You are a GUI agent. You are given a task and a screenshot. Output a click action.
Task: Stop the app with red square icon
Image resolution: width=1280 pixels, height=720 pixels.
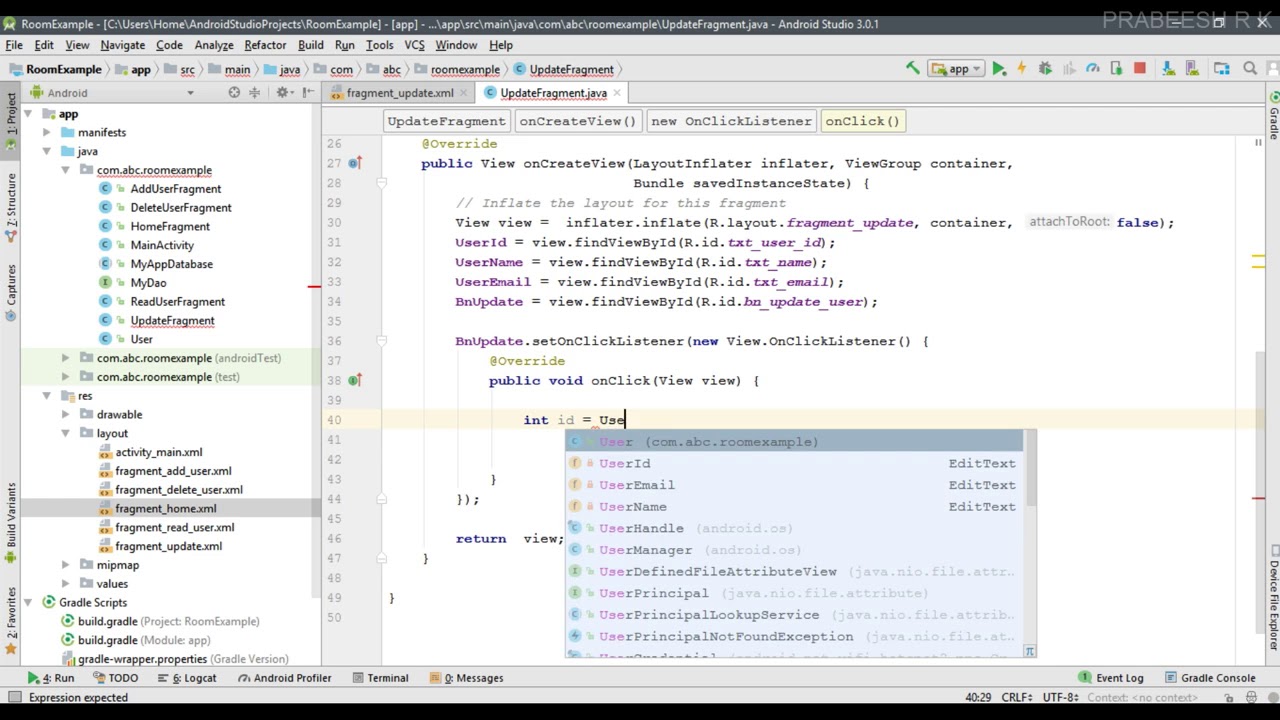(x=1139, y=69)
